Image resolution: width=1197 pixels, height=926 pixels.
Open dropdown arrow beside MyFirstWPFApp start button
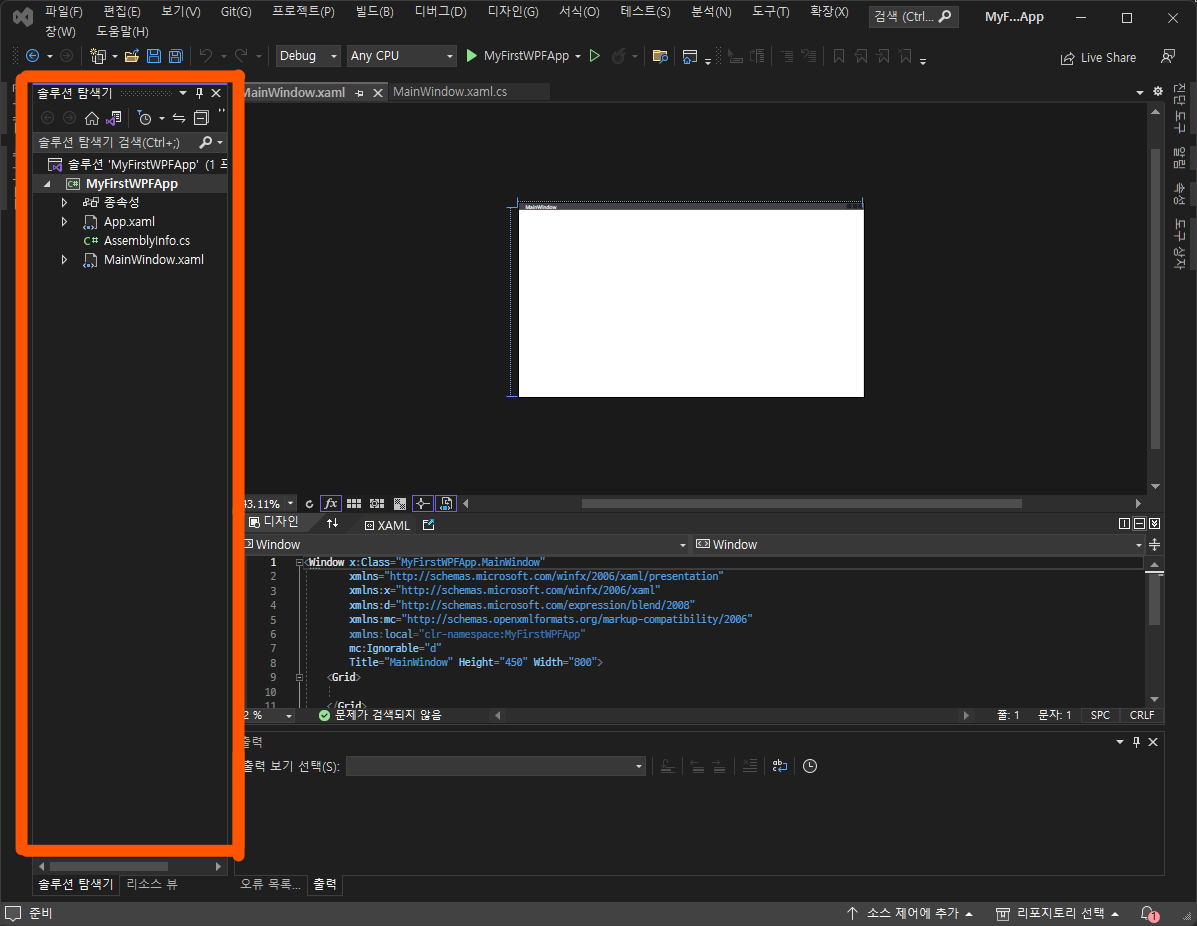(x=578, y=56)
